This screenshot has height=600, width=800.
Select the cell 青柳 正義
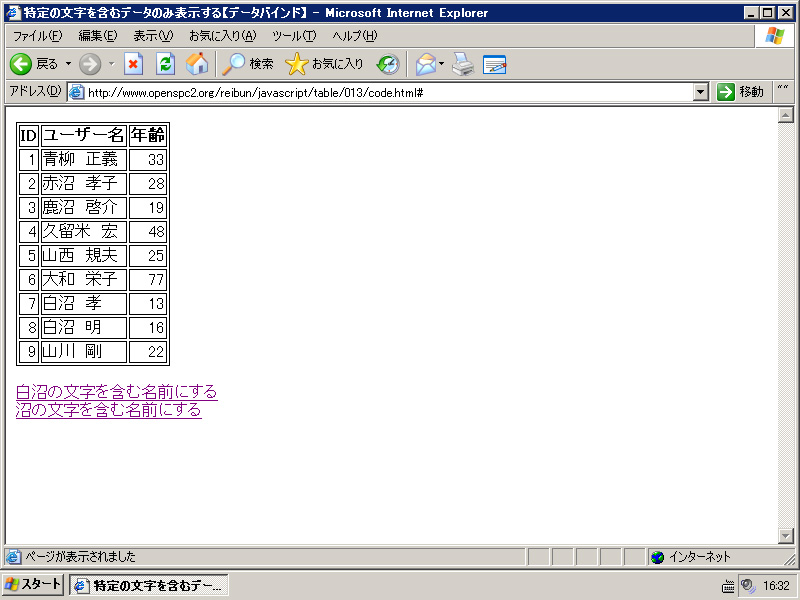coord(84,159)
